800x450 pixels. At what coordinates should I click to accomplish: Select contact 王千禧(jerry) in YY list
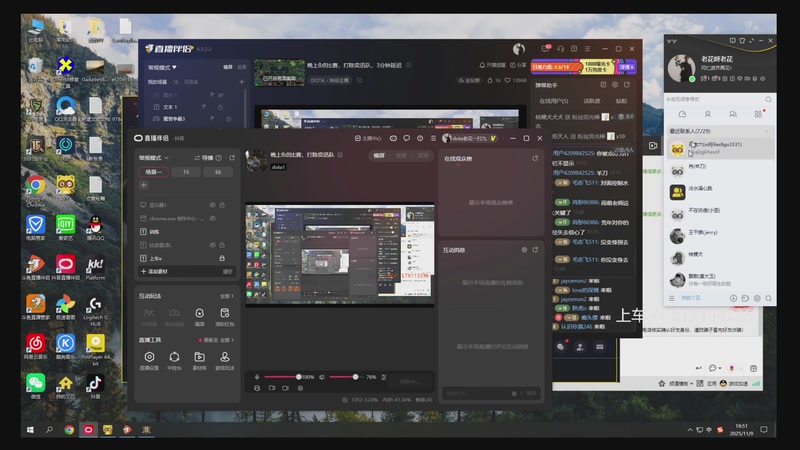[719, 236]
